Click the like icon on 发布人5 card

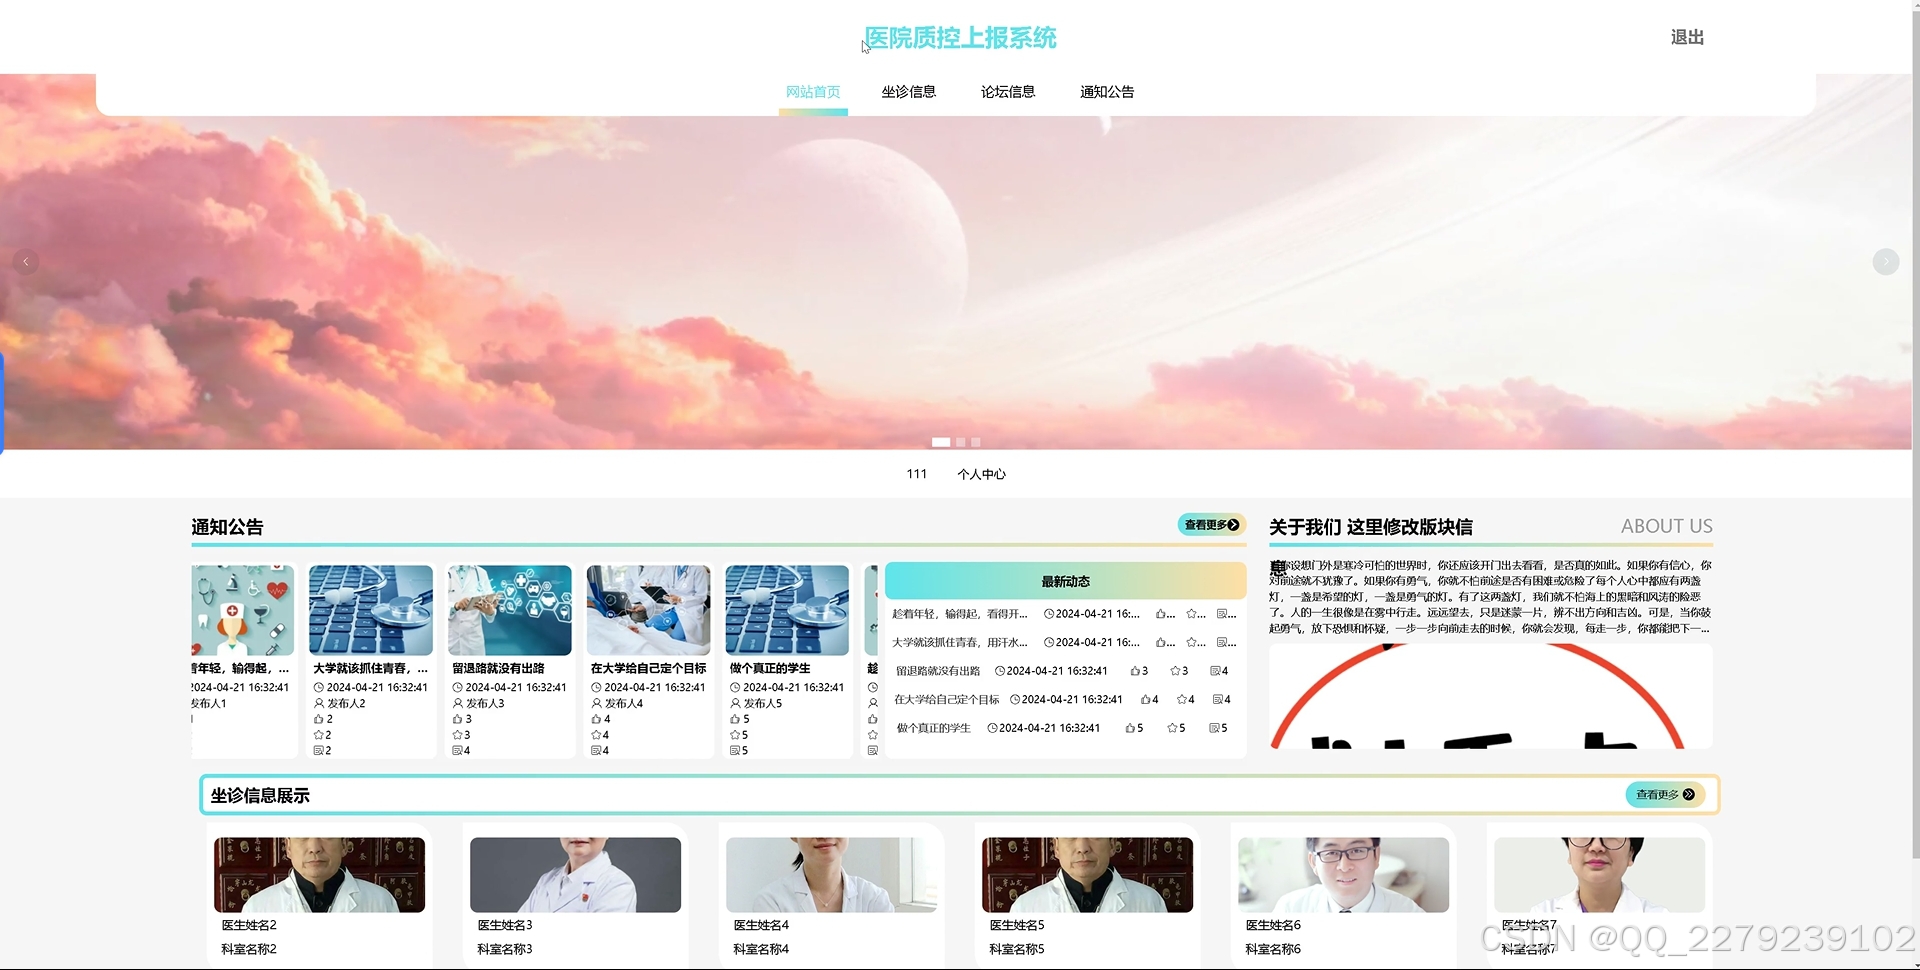[x=735, y=719]
